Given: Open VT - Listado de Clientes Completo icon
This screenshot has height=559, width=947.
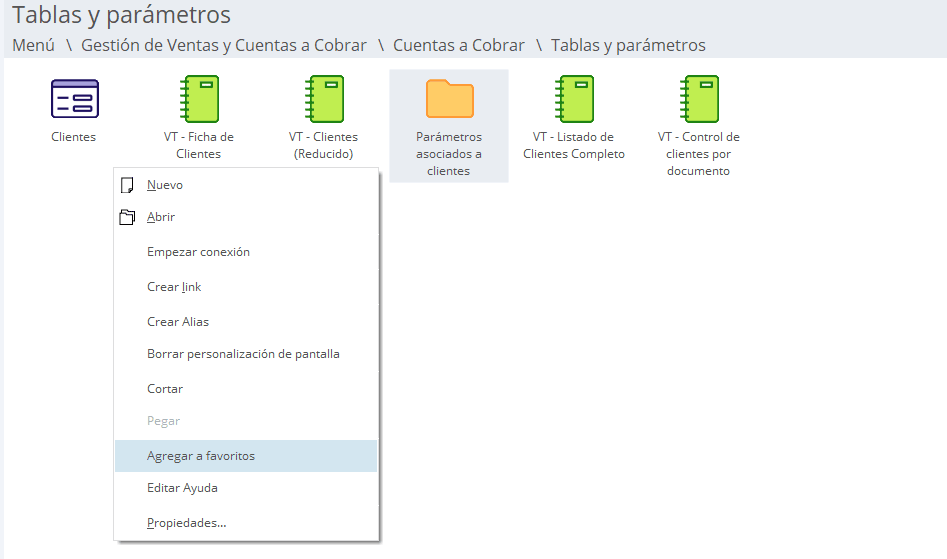Looking at the screenshot, I should coord(574,99).
